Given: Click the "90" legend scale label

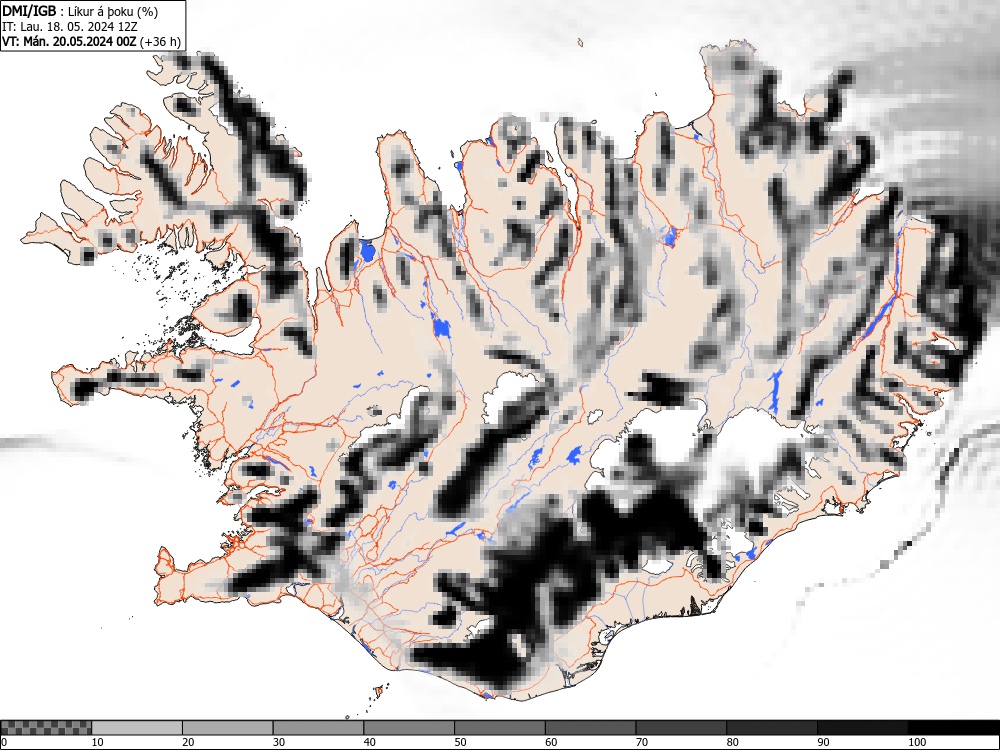Looking at the screenshot, I should (823, 742).
